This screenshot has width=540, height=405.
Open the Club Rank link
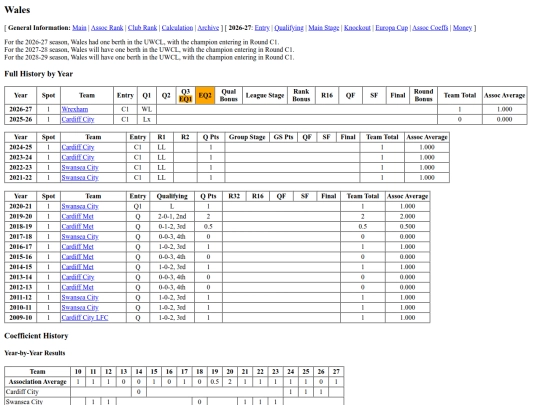(142, 28)
